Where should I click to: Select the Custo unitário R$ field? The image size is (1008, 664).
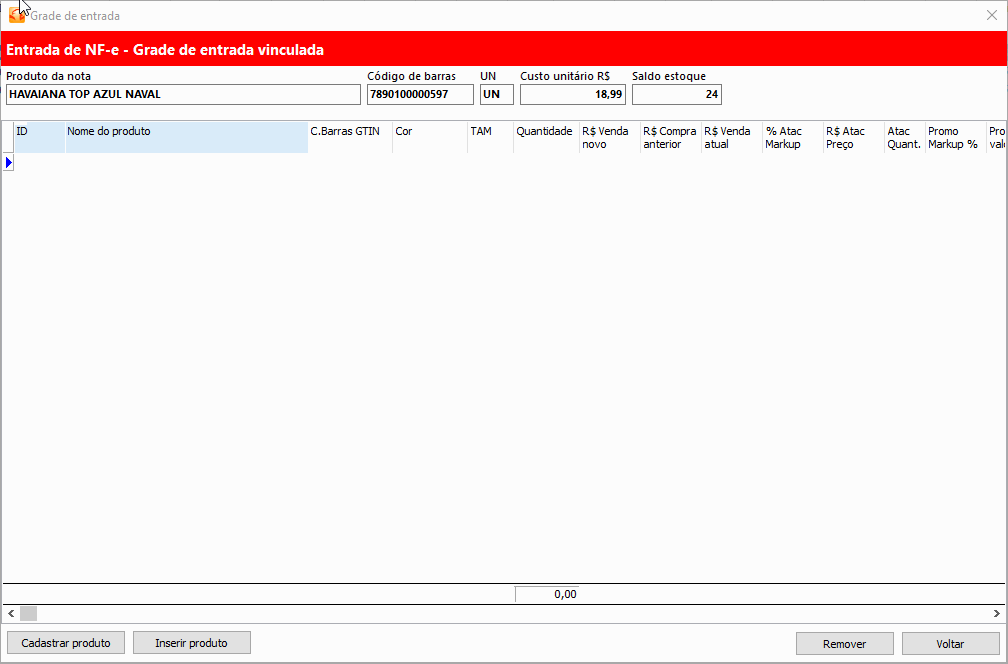click(572, 95)
